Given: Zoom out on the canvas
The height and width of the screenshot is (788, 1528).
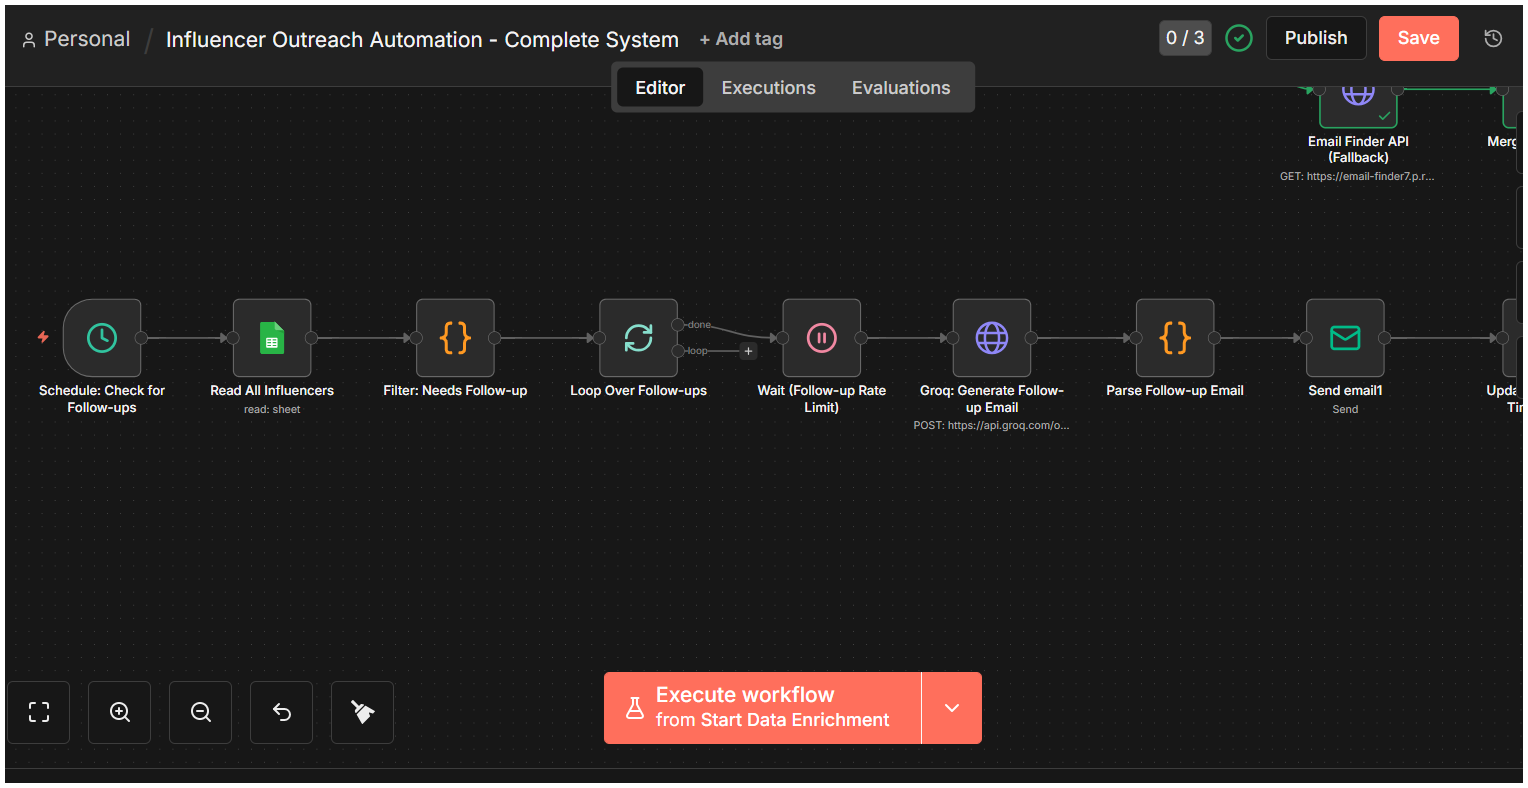Looking at the screenshot, I should click(x=201, y=712).
